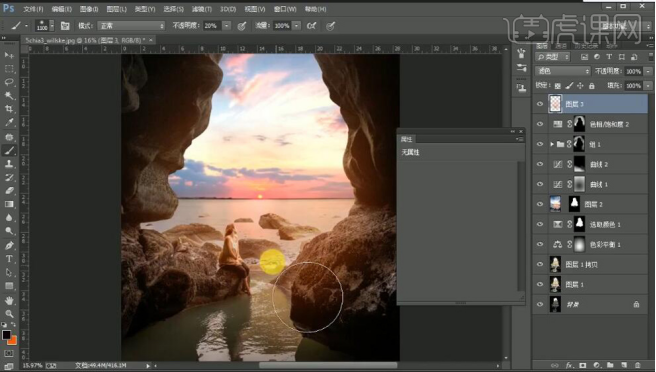Click the foreground color swatch
This screenshot has height=372, width=656.
[x=6, y=335]
